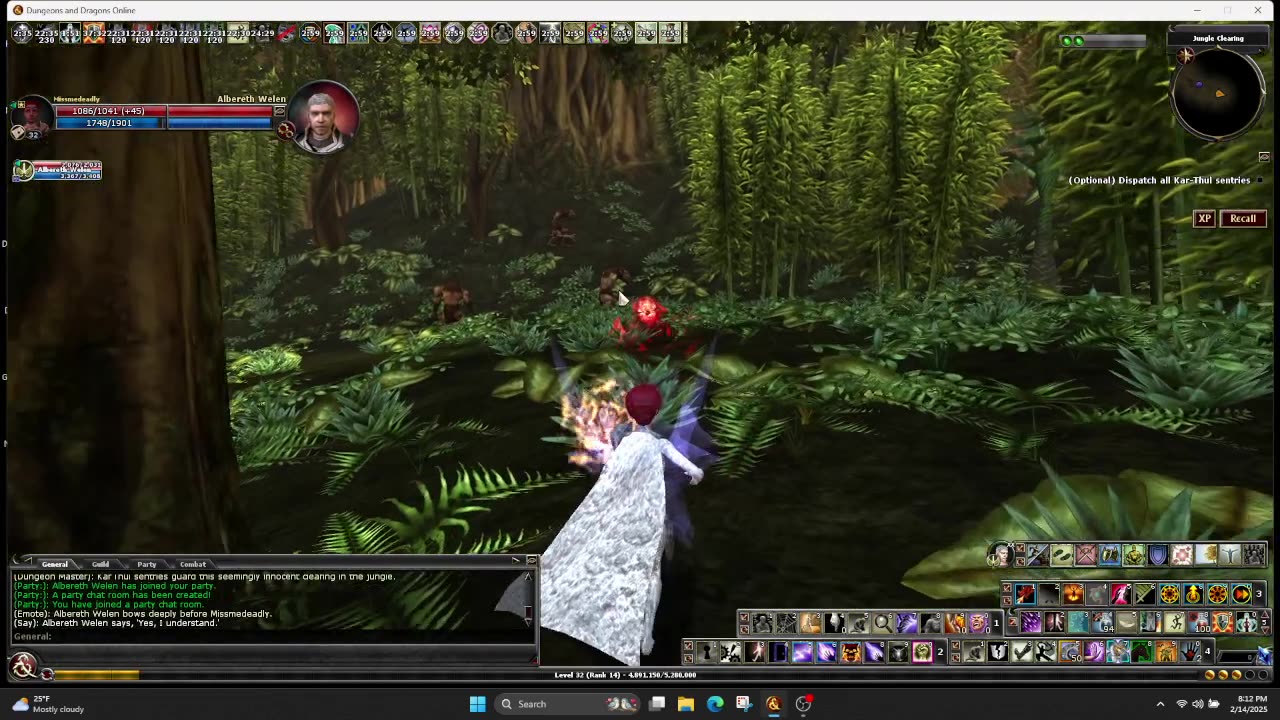Summon the horse mount icon on hotbar 4
The image size is (1280, 720).
pos(1142,652)
